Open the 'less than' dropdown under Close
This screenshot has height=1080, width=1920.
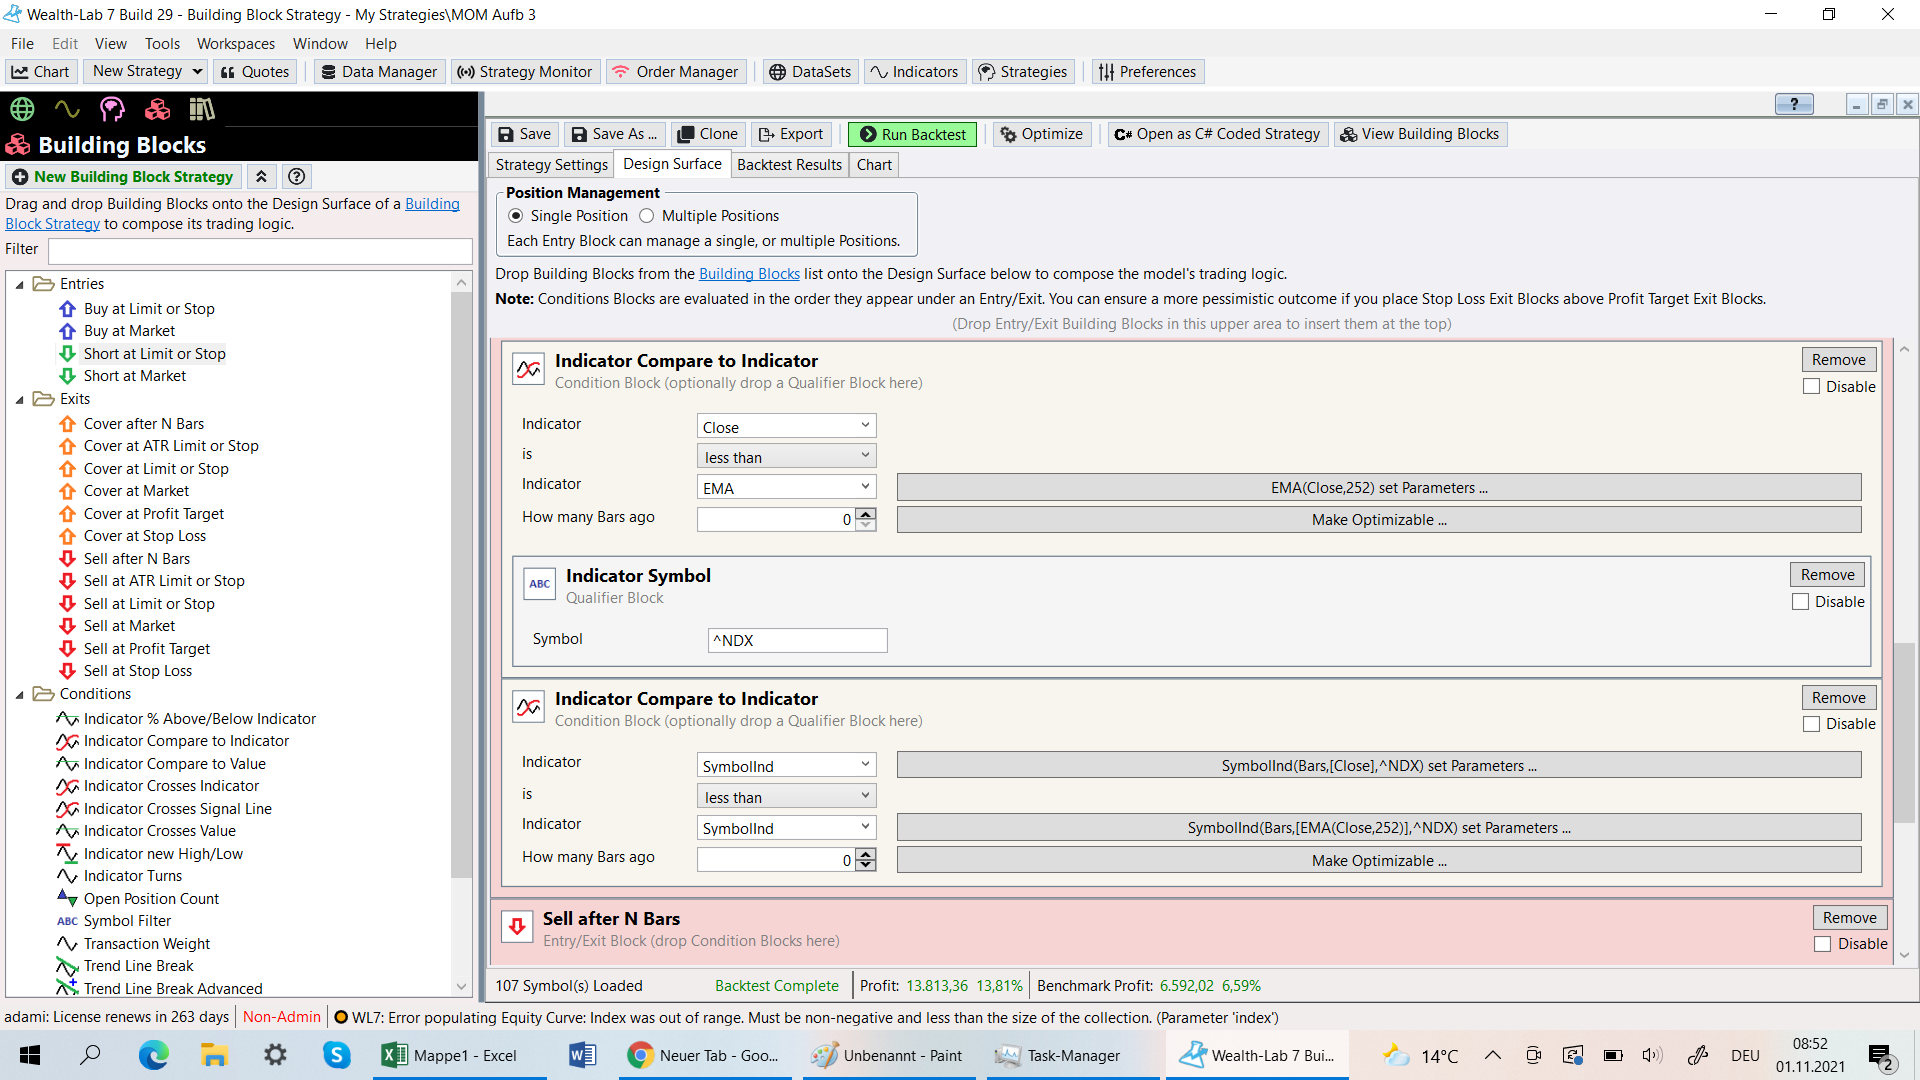click(786, 457)
